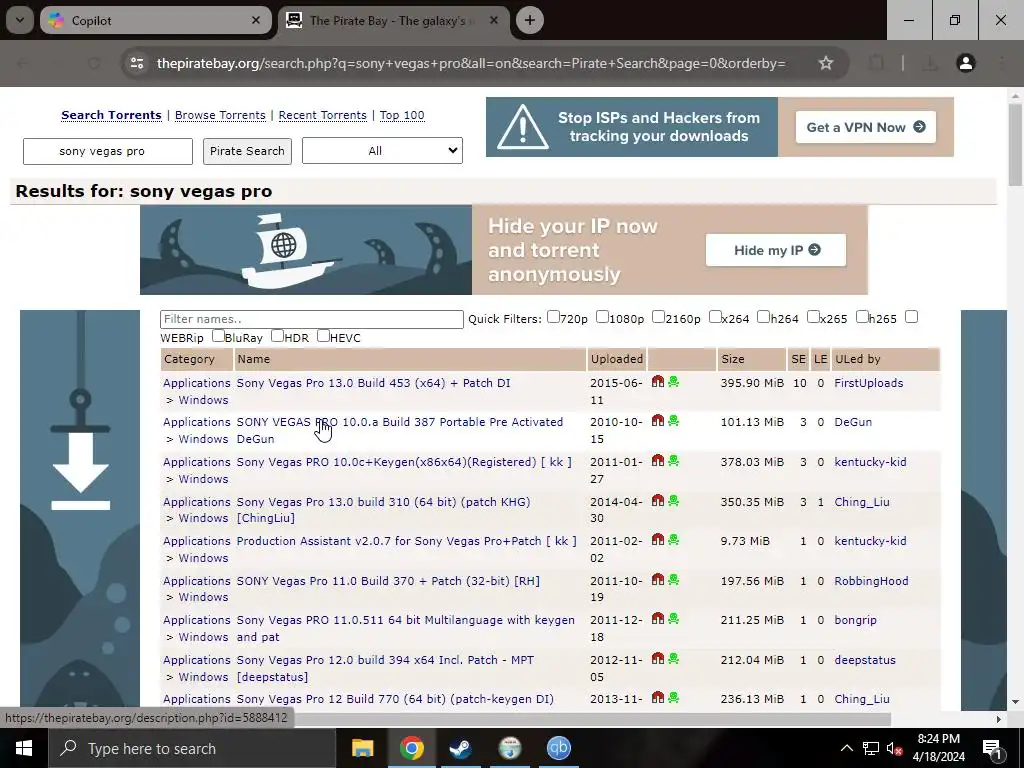Screen dimensions: 1024x768
Task: Open Production Assistant v2.0.7 torrent link
Action: tap(406, 541)
